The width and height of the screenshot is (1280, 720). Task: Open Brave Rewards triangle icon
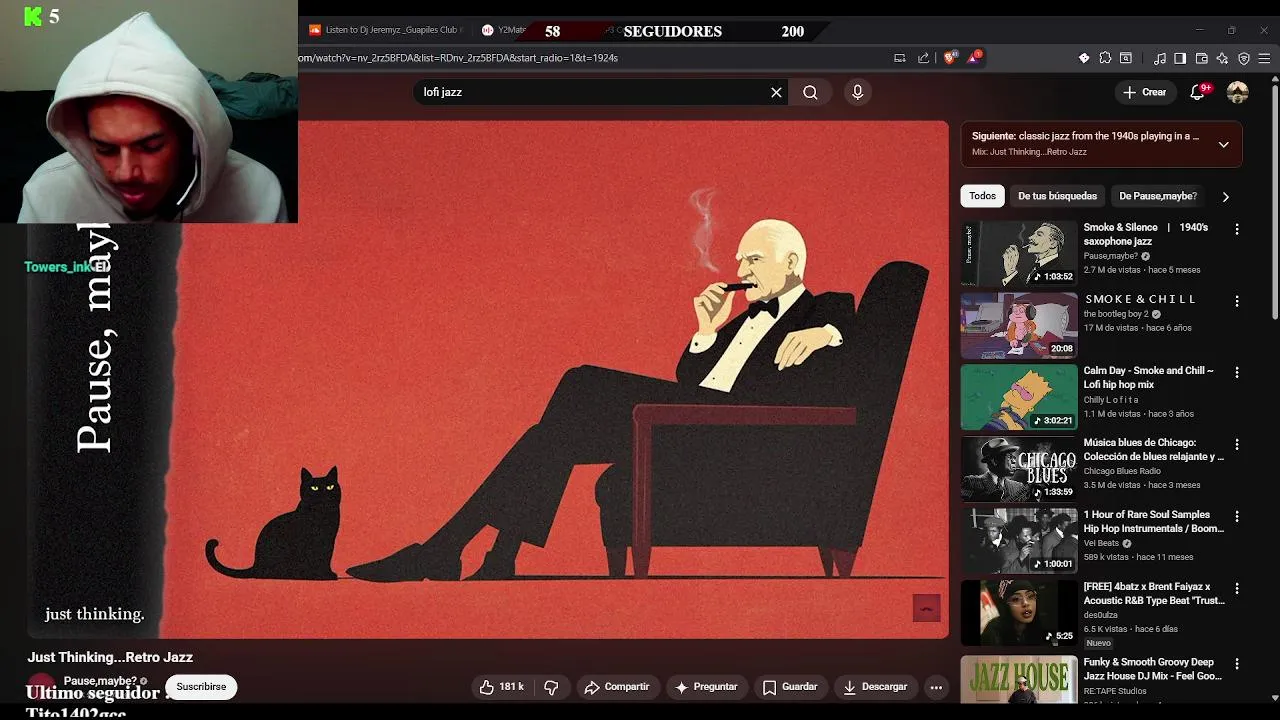973,58
